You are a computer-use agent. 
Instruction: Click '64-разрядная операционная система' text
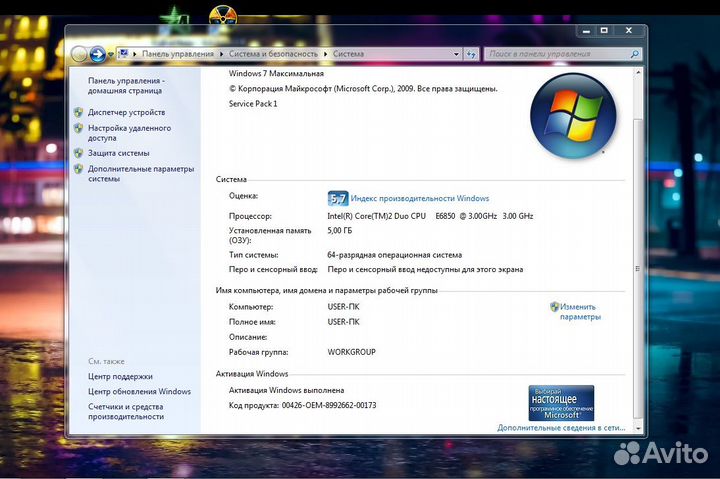tap(394, 255)
